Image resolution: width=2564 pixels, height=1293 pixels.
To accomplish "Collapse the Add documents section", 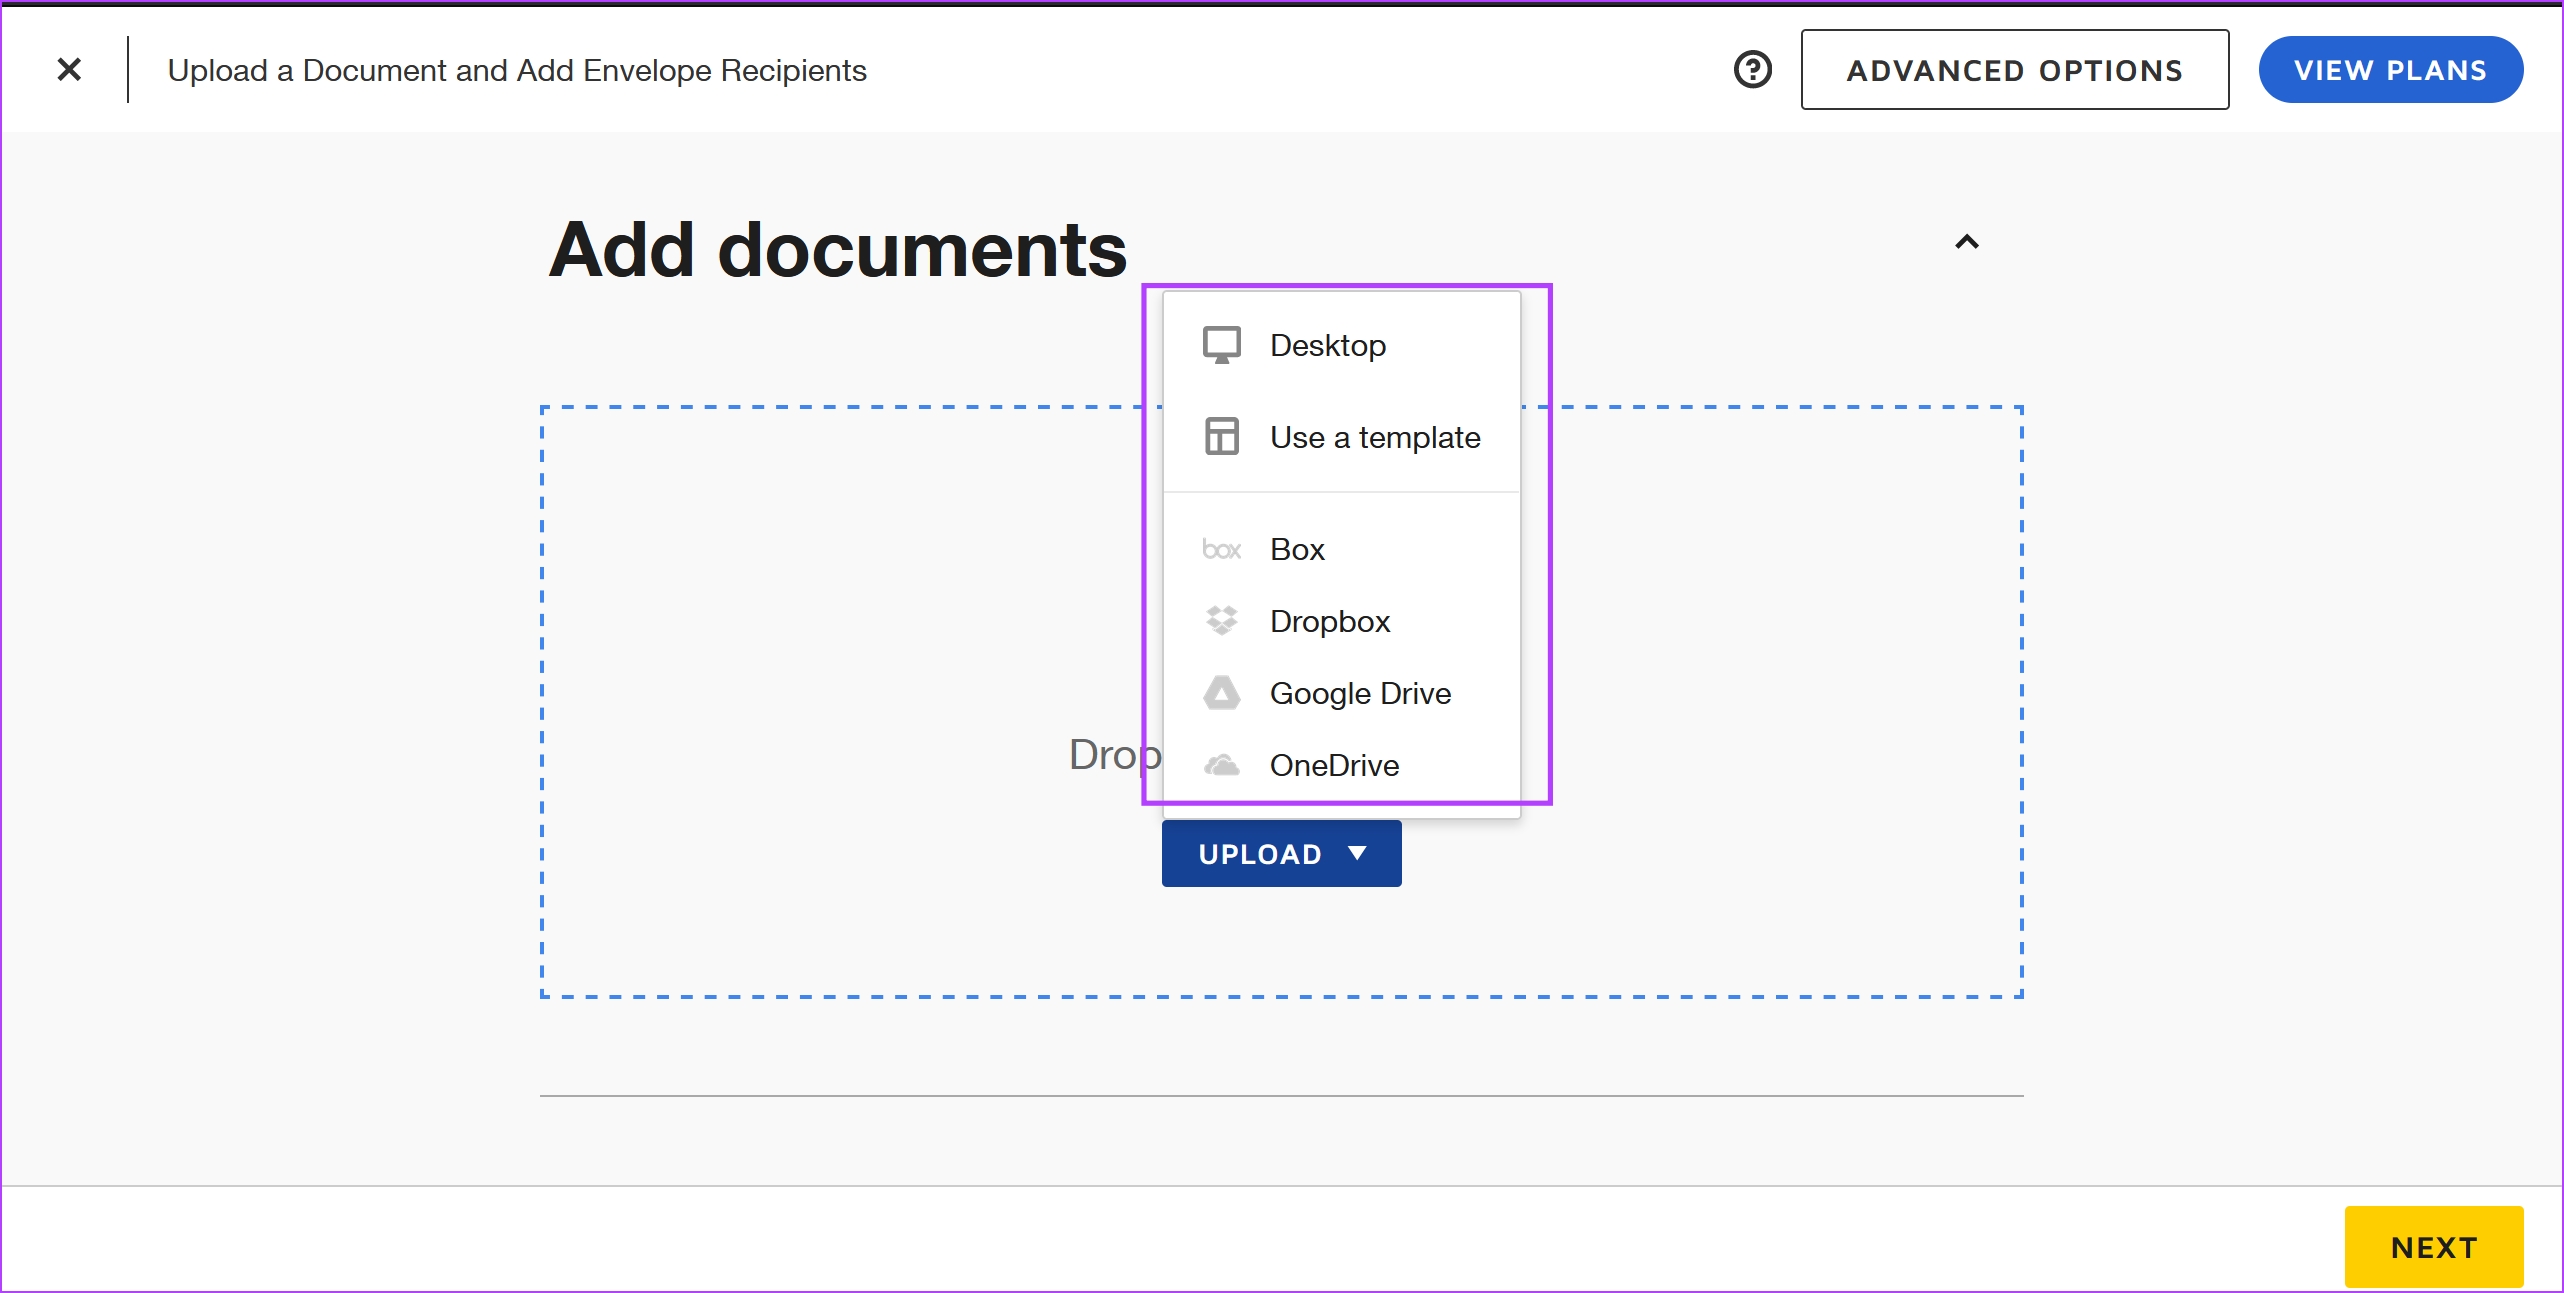I will tap(1966, 242).
